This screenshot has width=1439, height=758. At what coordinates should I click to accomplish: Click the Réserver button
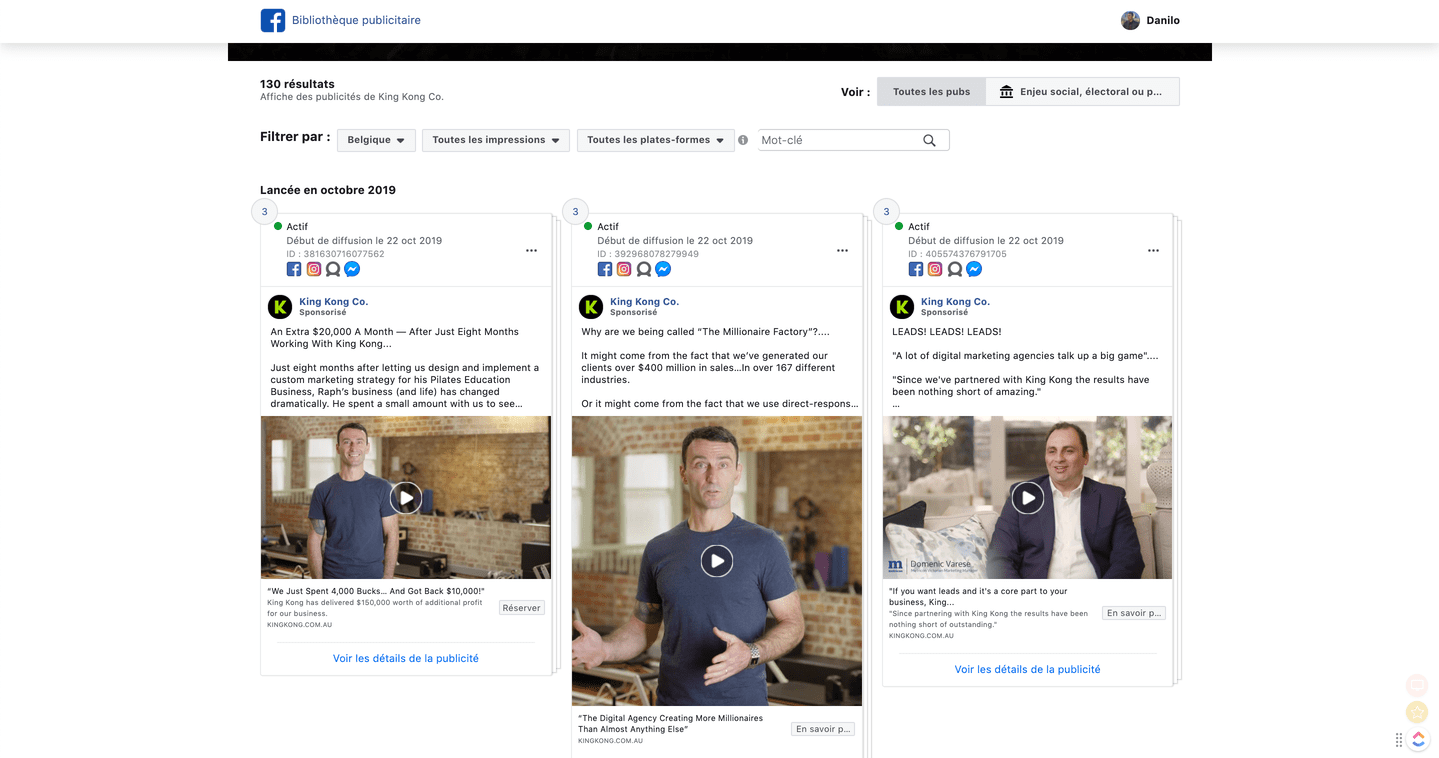click(522, 608)
